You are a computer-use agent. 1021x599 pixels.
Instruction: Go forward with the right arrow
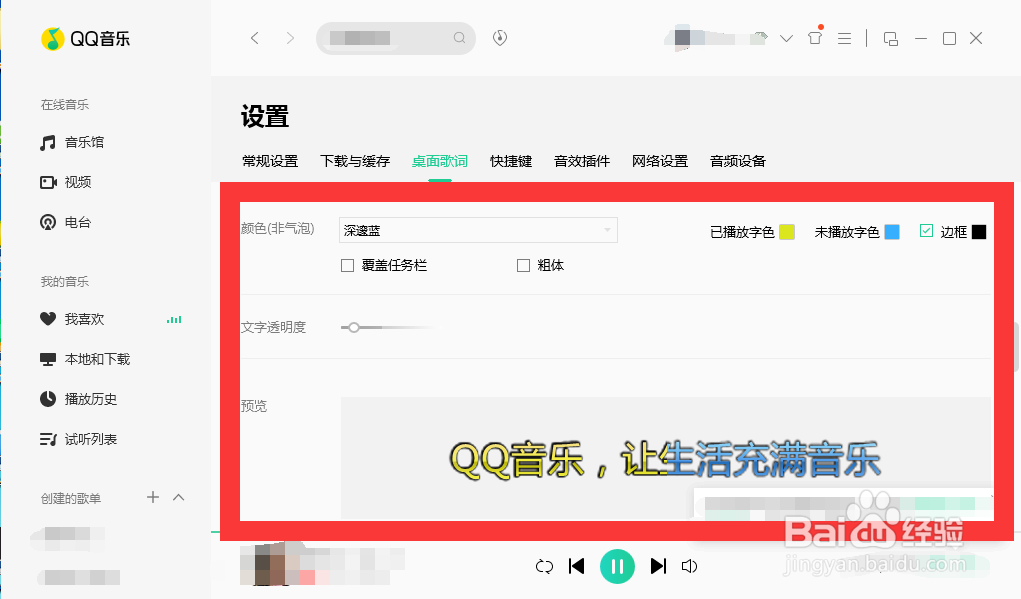pyautogui.click(x=290, y=38)
